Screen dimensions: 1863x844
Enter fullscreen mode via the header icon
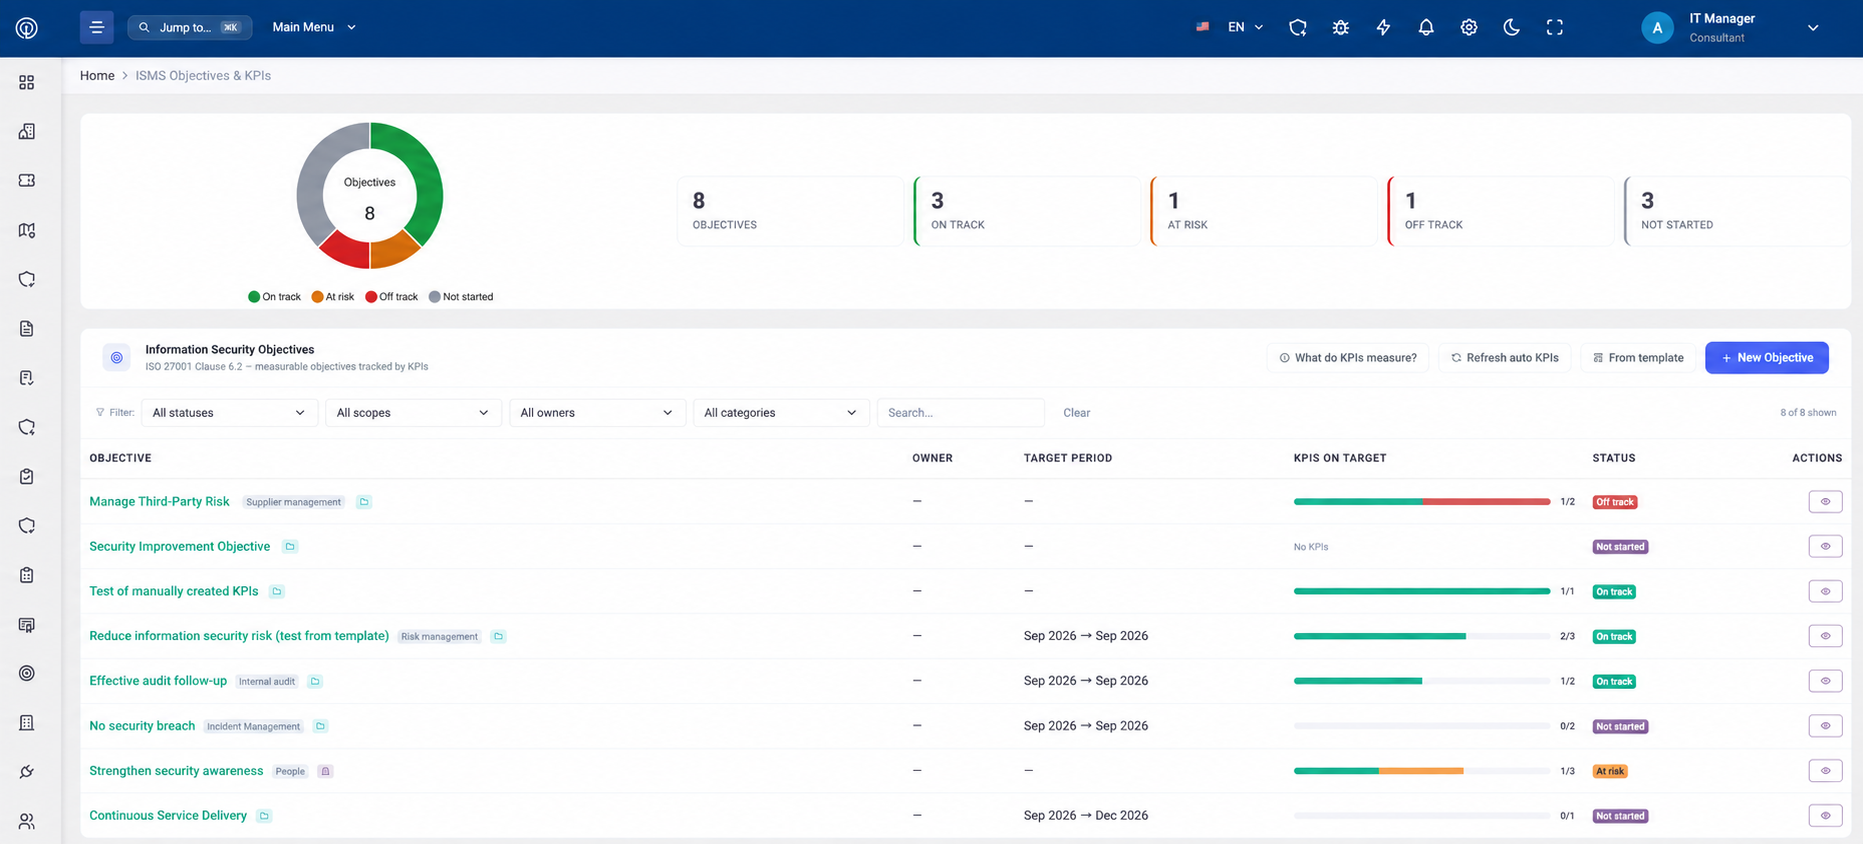coord(1555,27)
